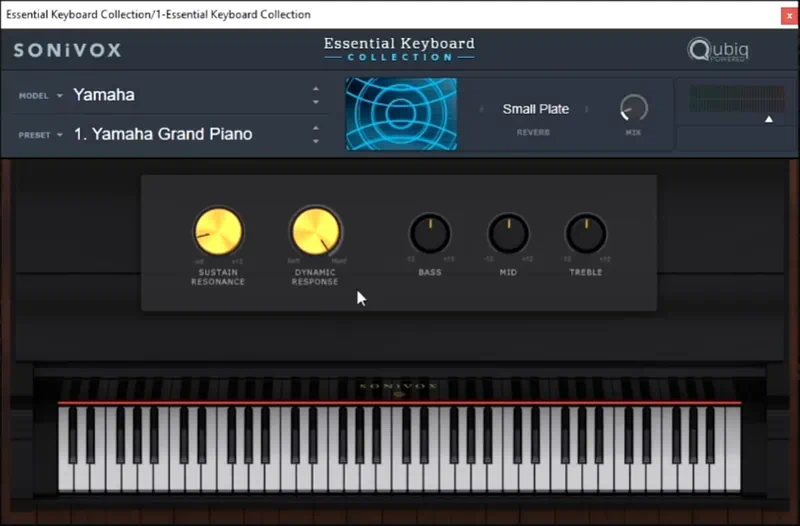This screenshot has height=526, width=800.
Task: Click the MID EQ knob
Action: tap(509, 234)
